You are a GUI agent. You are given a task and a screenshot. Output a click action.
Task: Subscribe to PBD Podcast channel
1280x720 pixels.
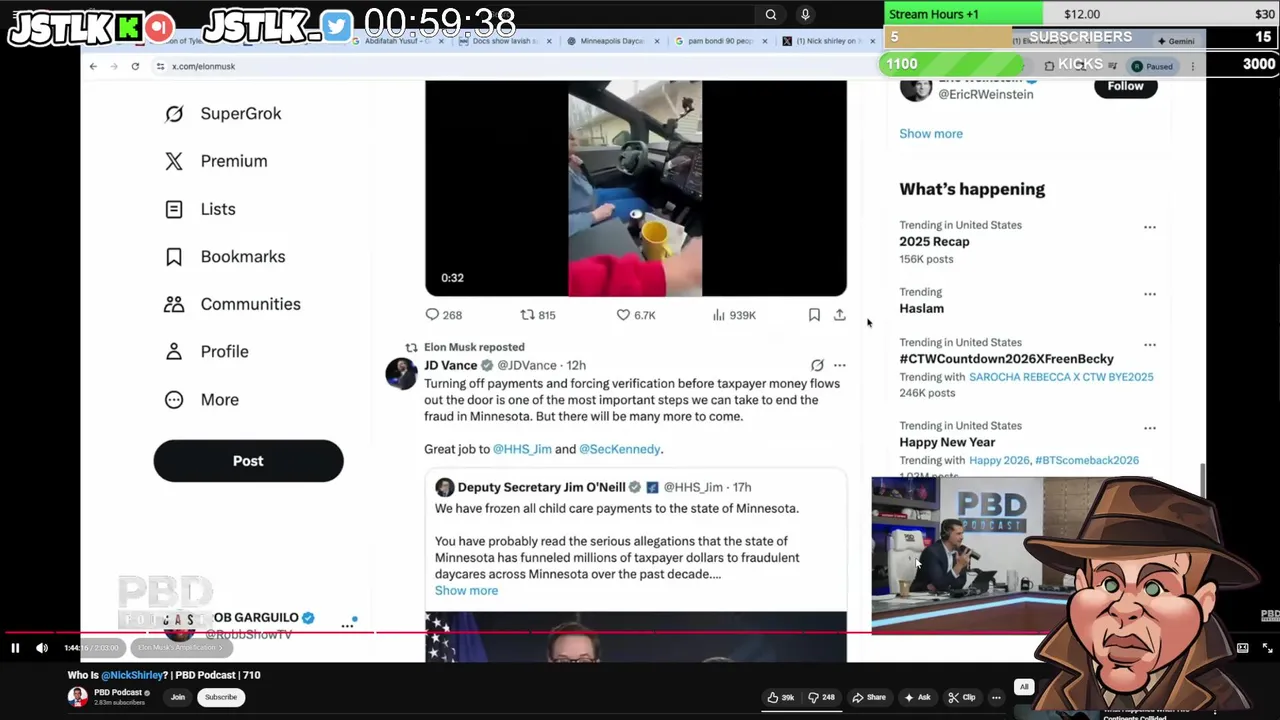(x=221, y=697)
